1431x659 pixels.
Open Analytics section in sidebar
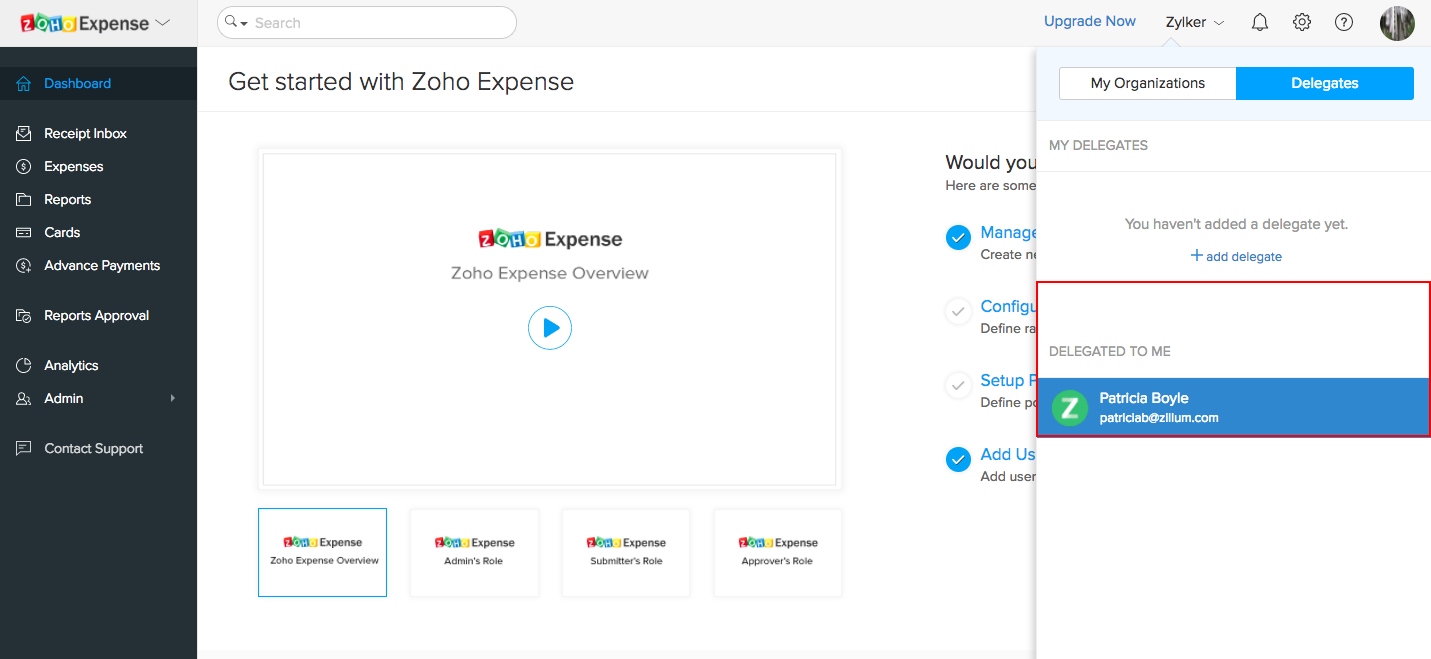(71, 365)
